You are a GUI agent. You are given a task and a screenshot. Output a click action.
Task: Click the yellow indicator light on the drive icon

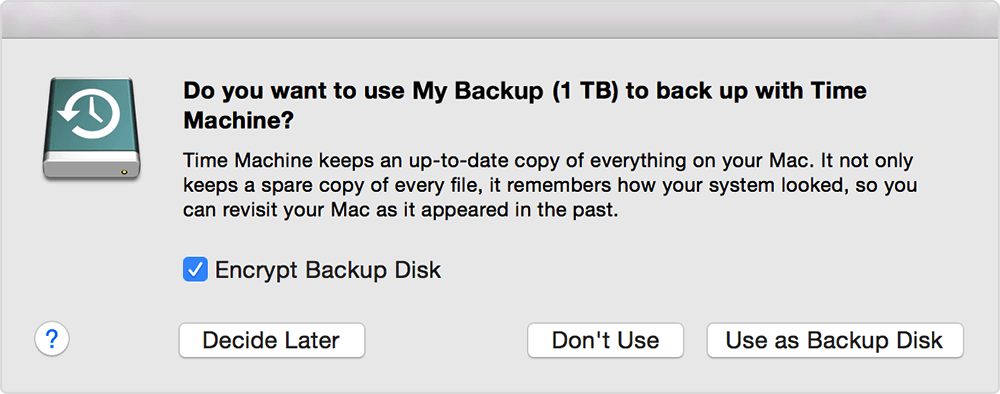pos(124,171)
